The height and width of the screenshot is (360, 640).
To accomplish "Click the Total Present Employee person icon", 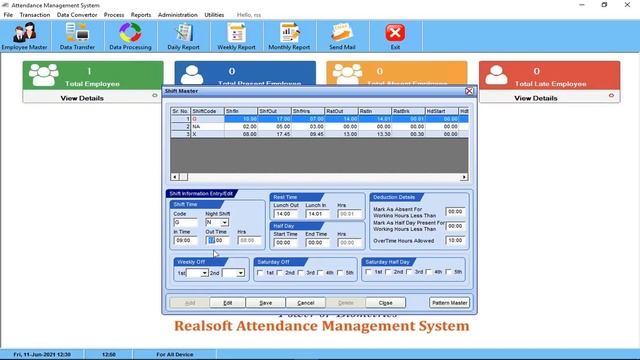I will [x=192, y=75].
